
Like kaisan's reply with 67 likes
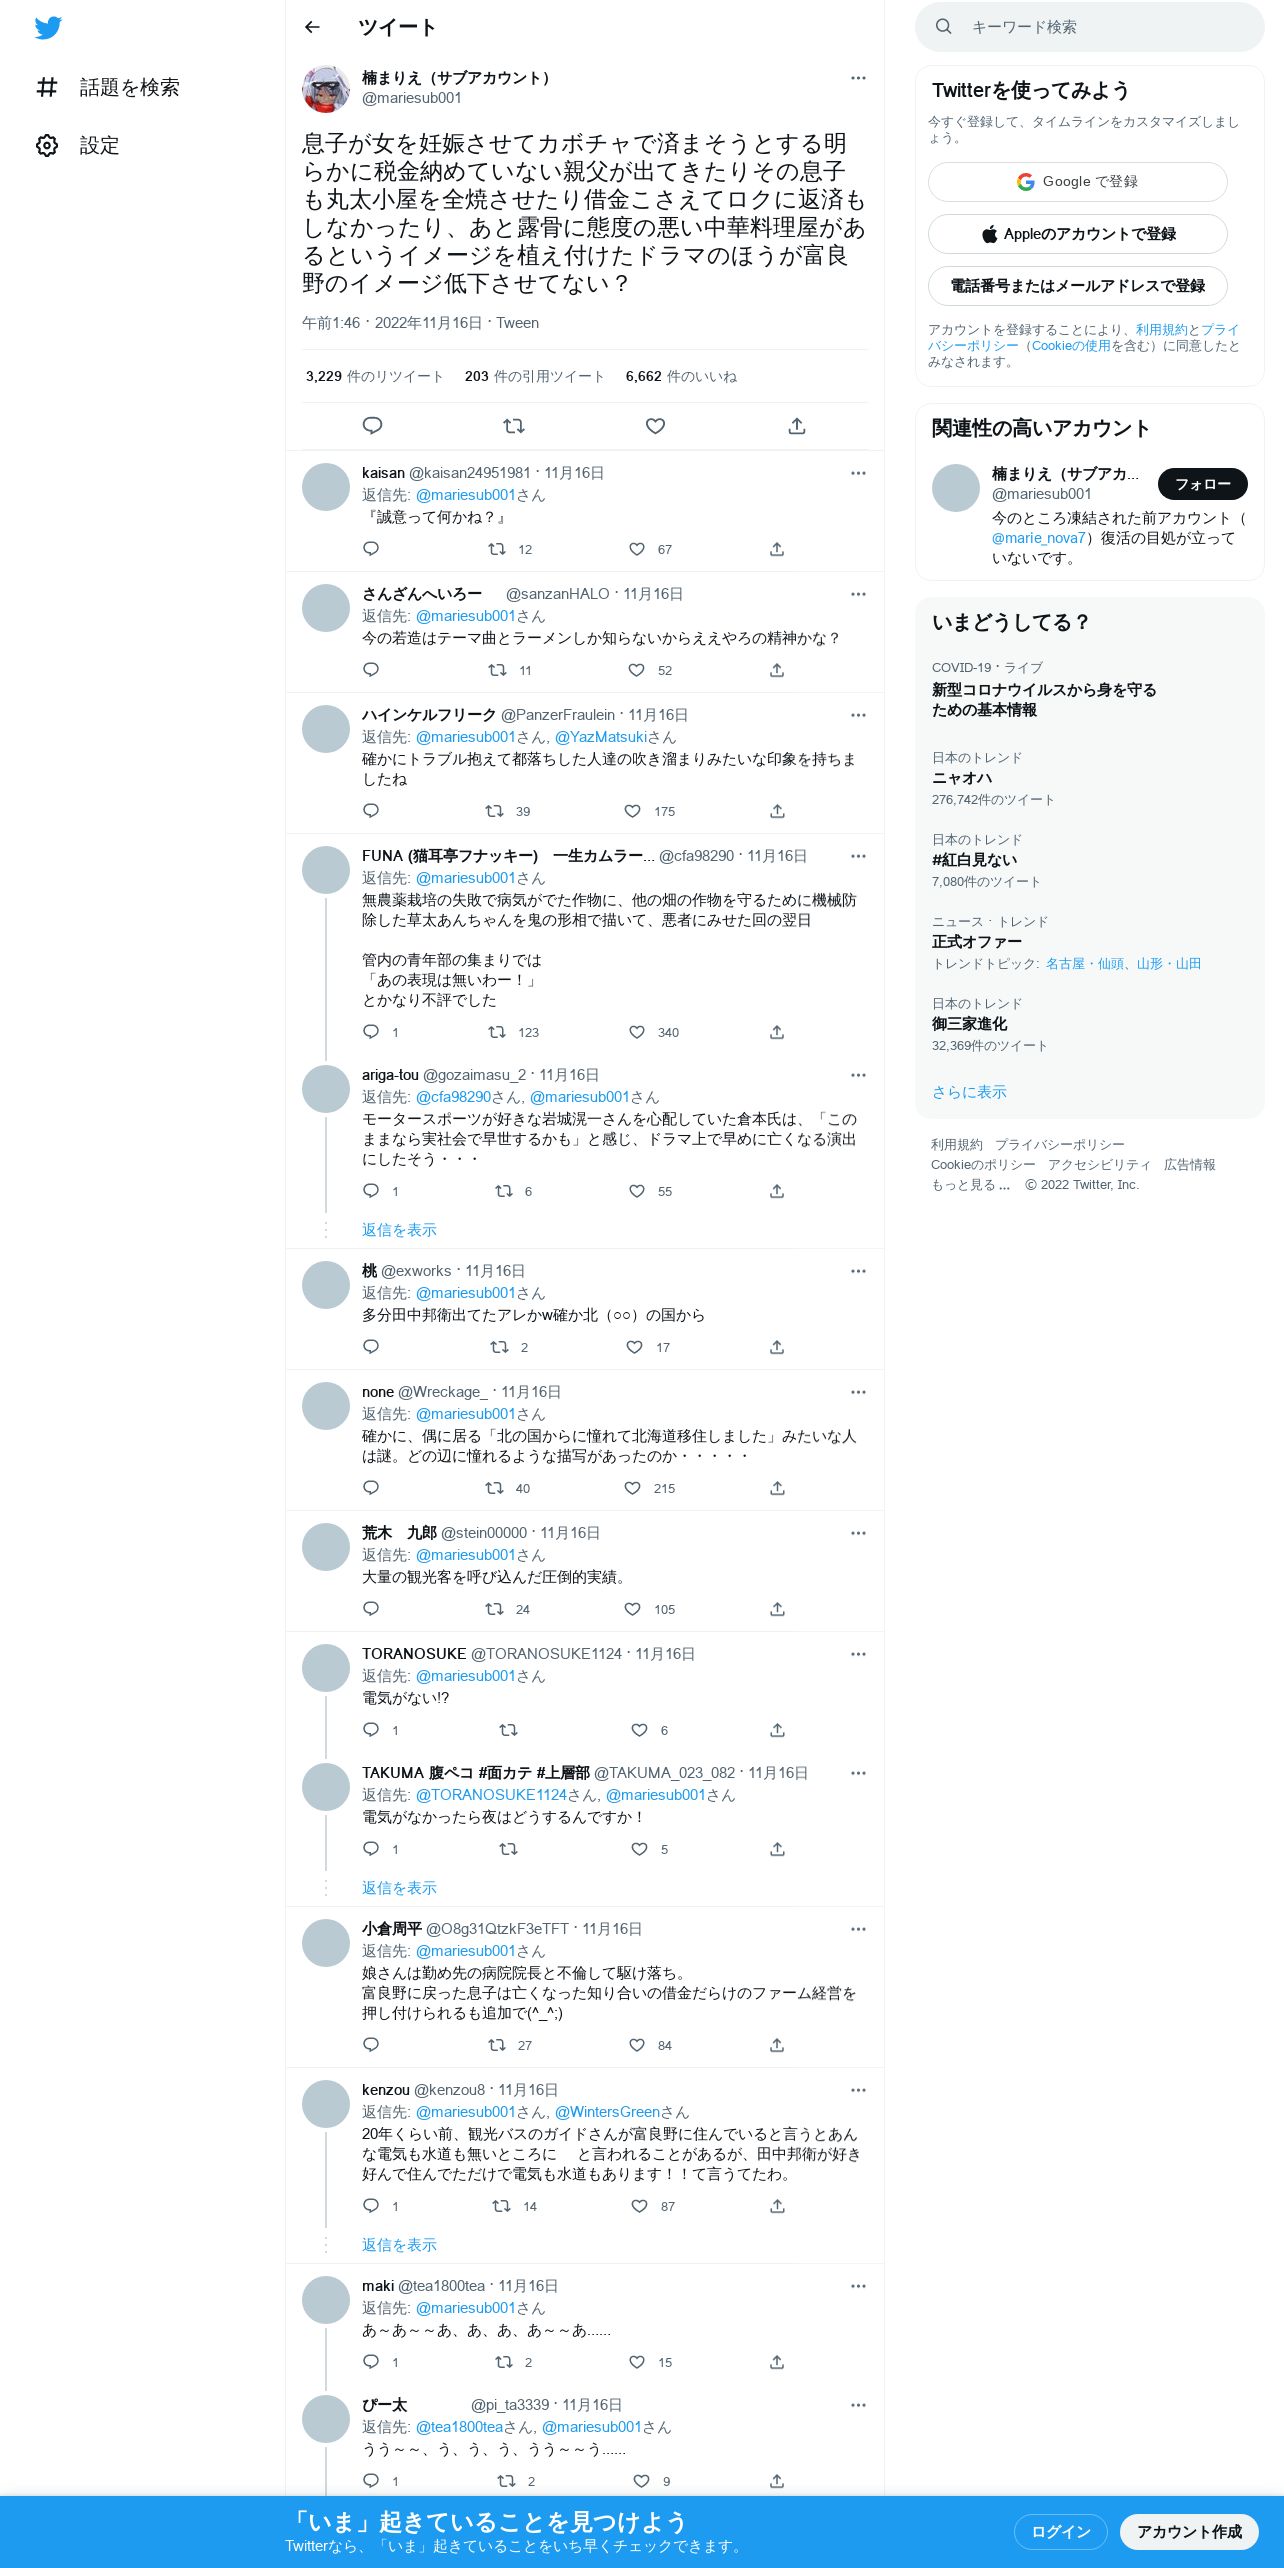(637, 549)
